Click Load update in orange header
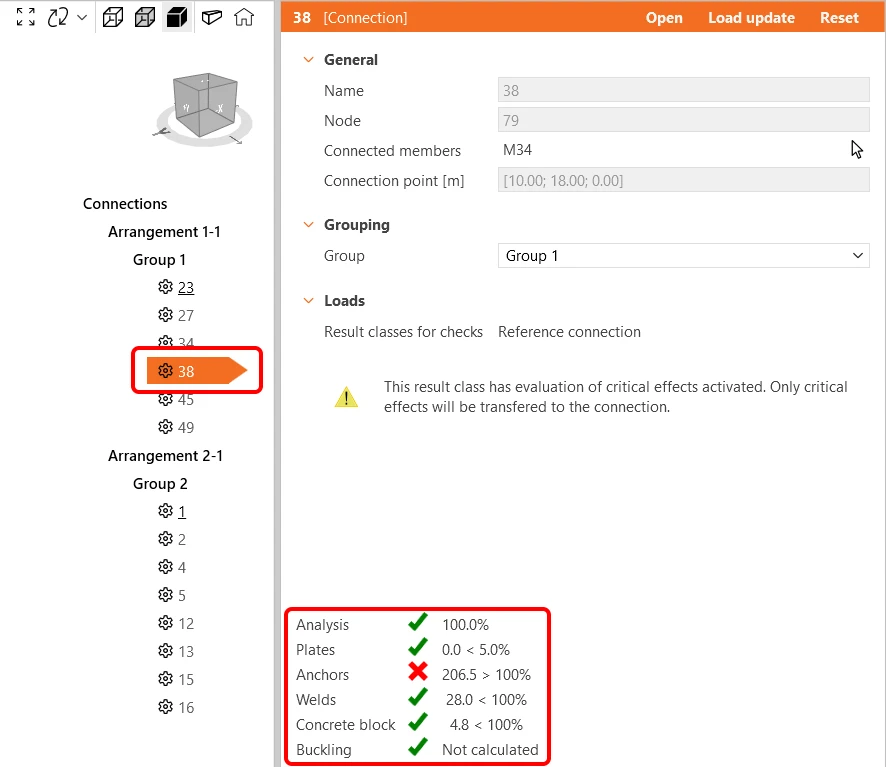 coord(751,18)
